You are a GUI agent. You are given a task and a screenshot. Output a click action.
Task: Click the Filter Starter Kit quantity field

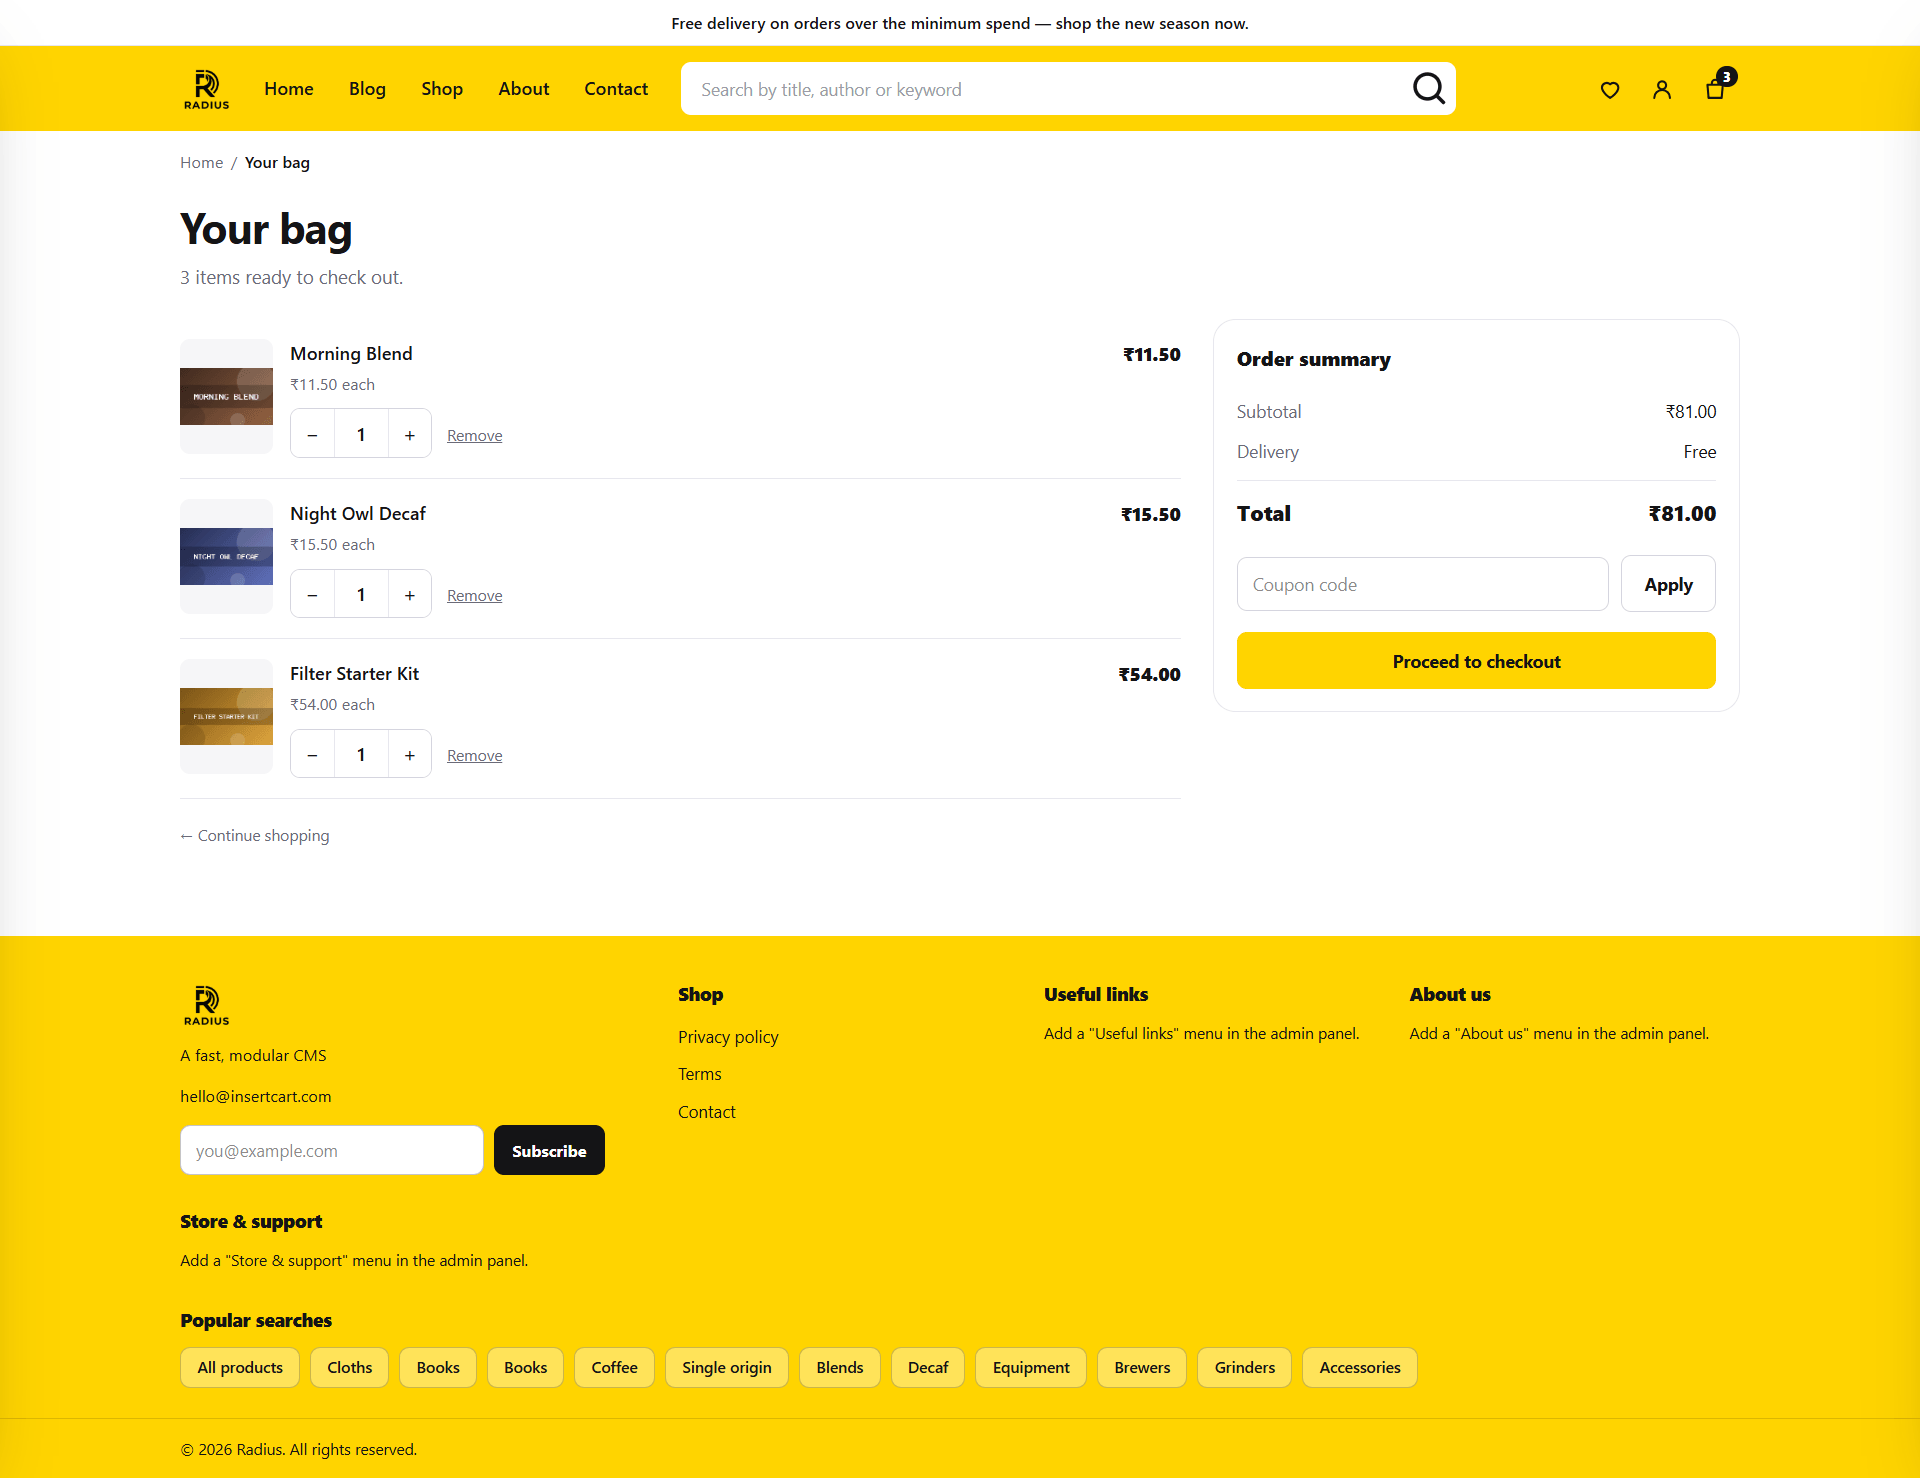click(361, 755)
